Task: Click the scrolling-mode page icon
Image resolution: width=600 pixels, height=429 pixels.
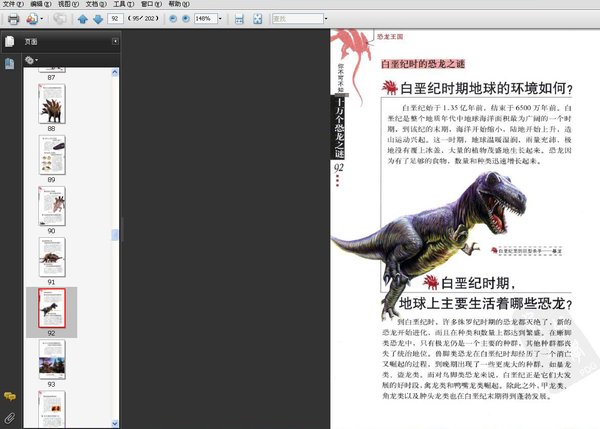Action: coord(239,19)
